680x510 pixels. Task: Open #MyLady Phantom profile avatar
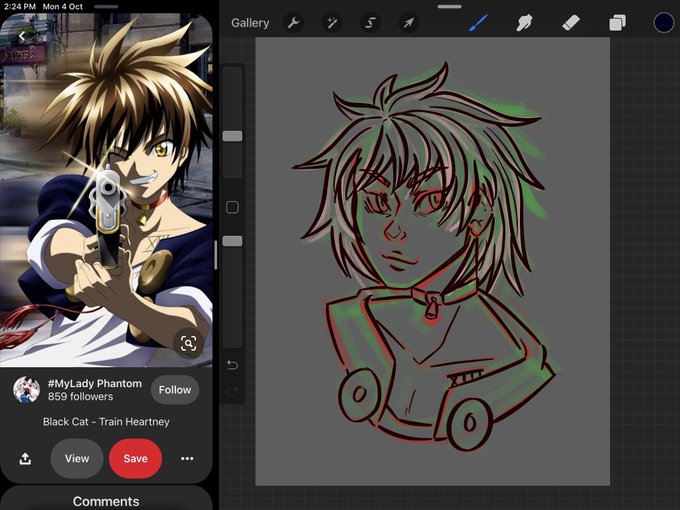tap(26, 390)
